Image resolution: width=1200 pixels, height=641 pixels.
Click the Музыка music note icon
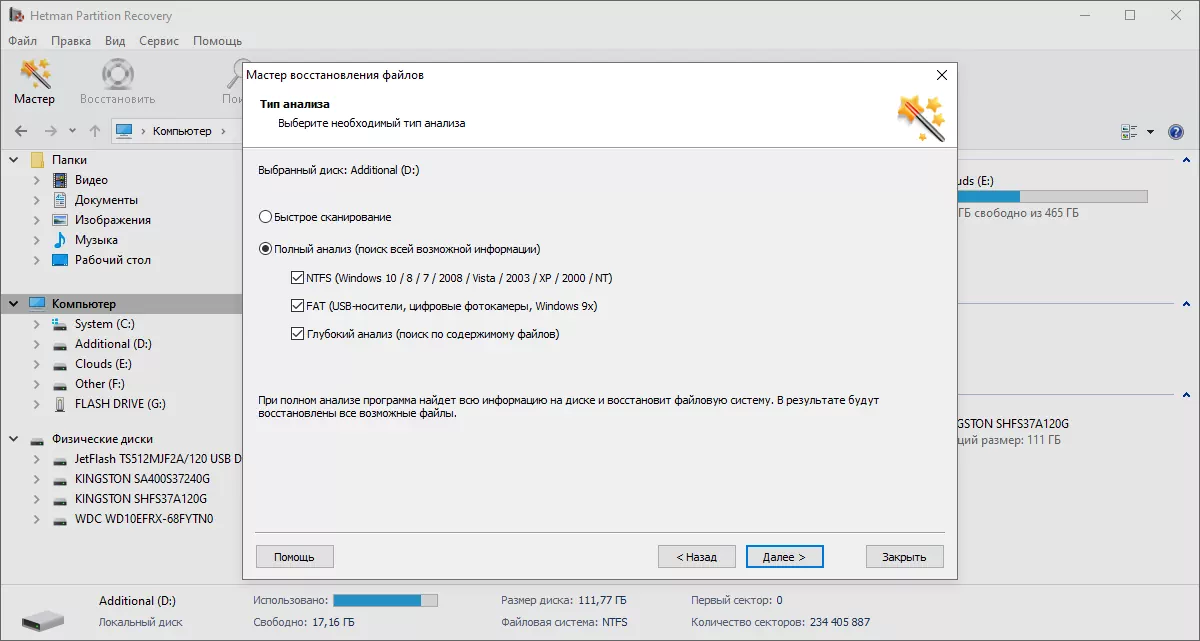[60, 240]
